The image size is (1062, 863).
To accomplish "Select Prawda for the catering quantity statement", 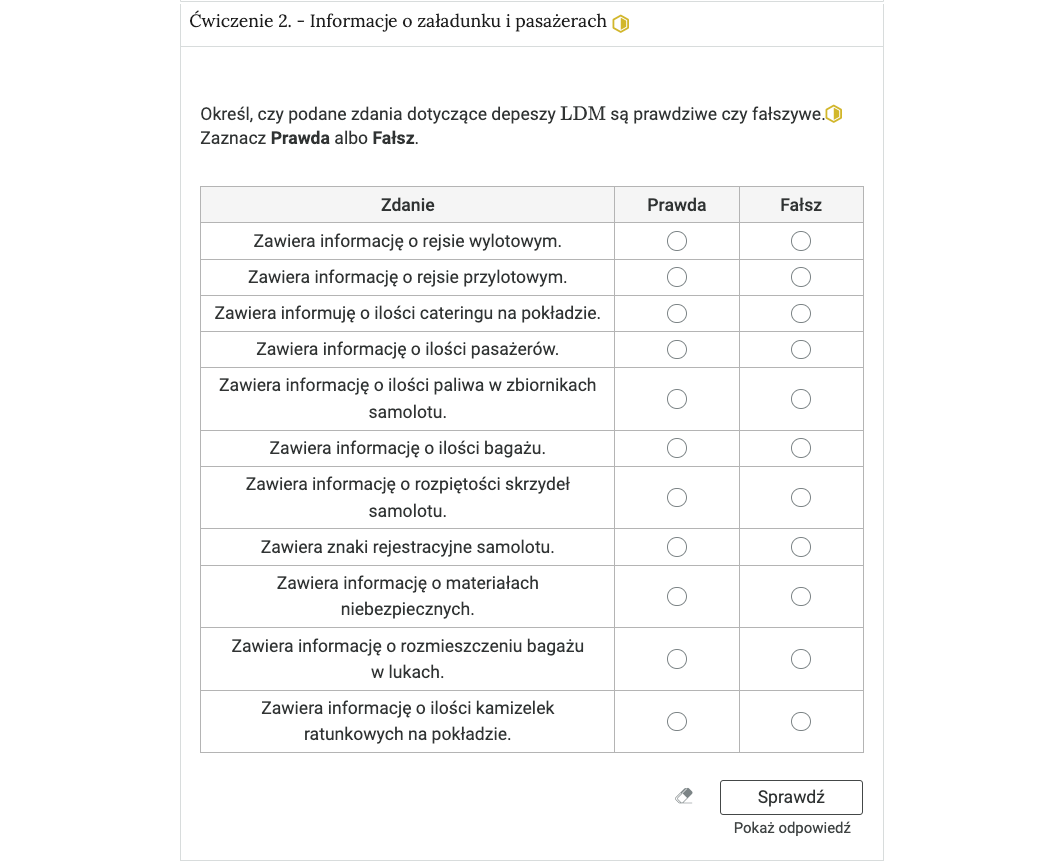I will [677, 313].
